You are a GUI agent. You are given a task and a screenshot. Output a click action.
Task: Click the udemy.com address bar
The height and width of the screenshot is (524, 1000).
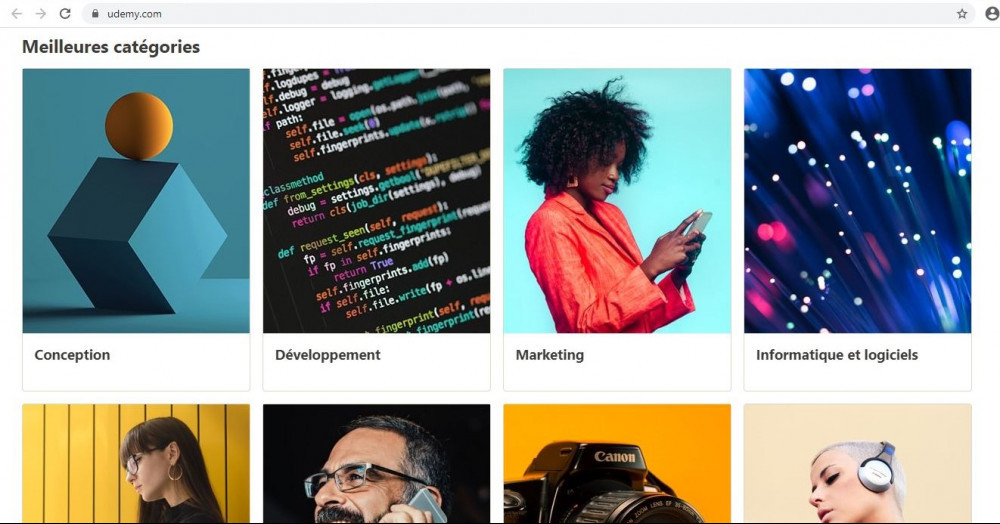click(x=528, y=13)
